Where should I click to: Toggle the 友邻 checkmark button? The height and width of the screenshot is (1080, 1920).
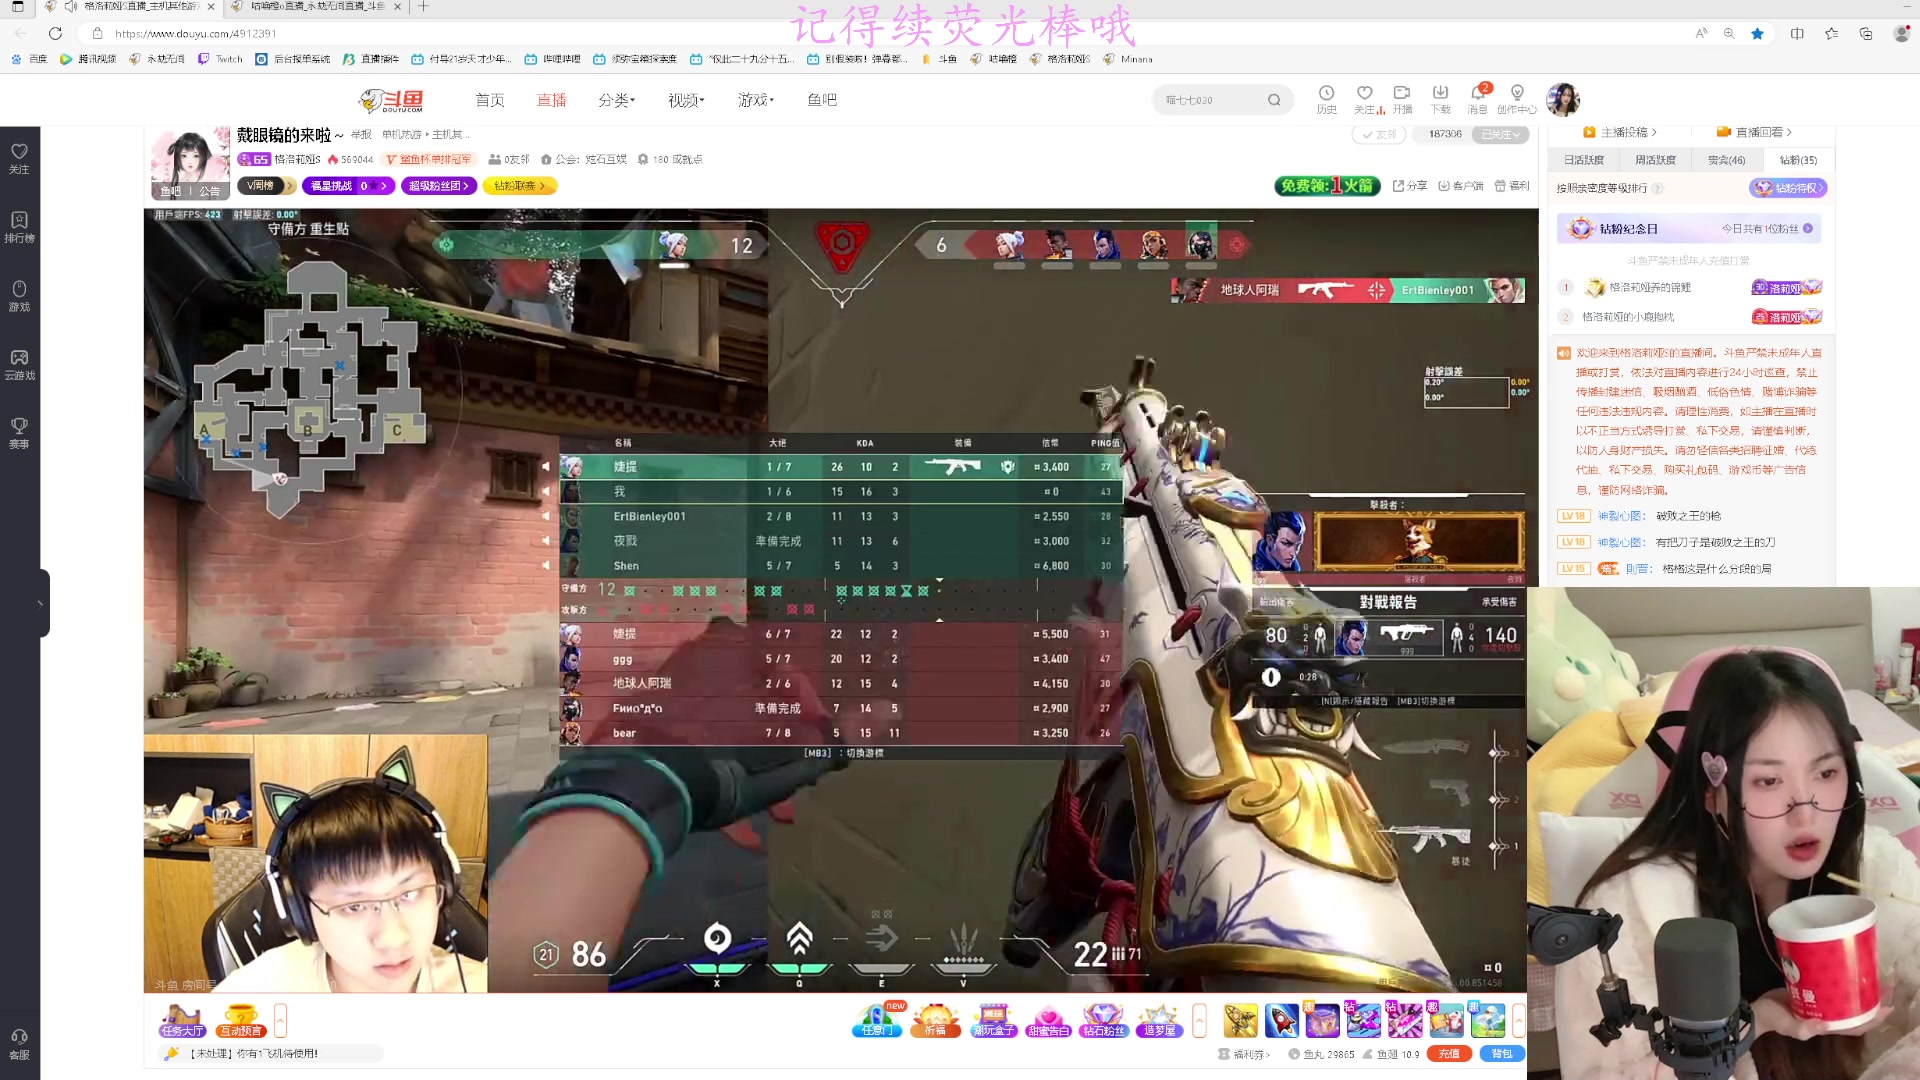pos(1380,134)
